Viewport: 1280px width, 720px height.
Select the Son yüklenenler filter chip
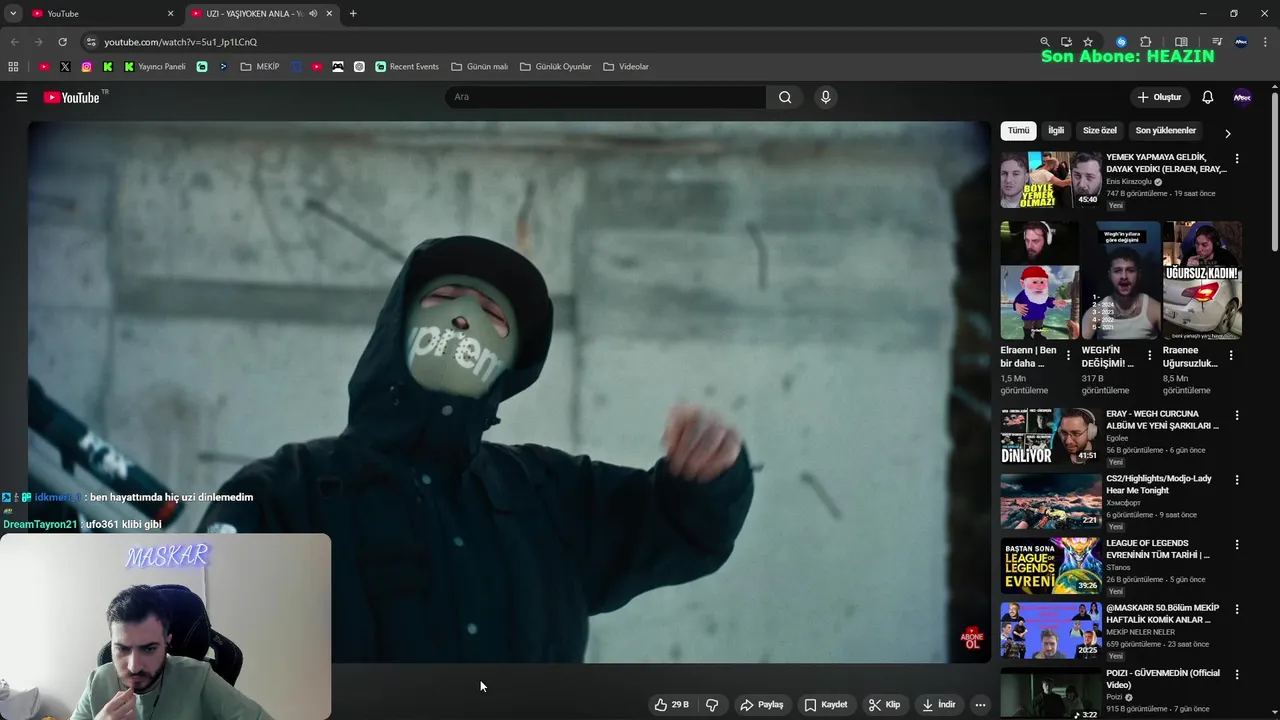pyautogui.click(x=1166, y=131)
